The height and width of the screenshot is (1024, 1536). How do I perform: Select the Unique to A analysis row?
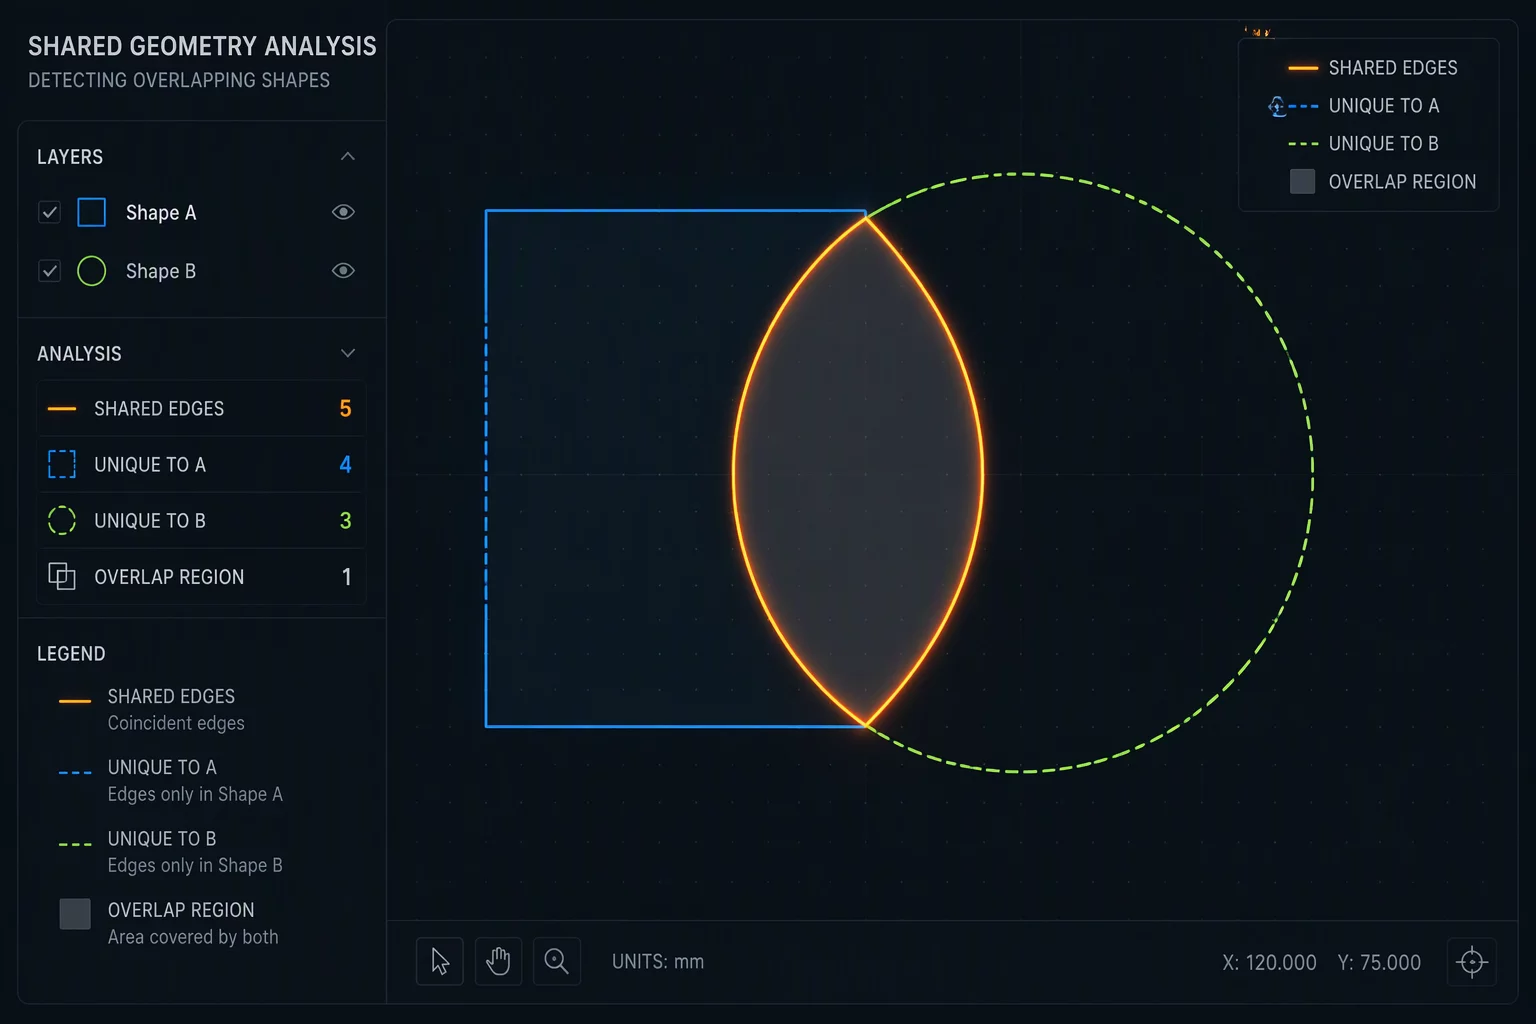[201, 464]
